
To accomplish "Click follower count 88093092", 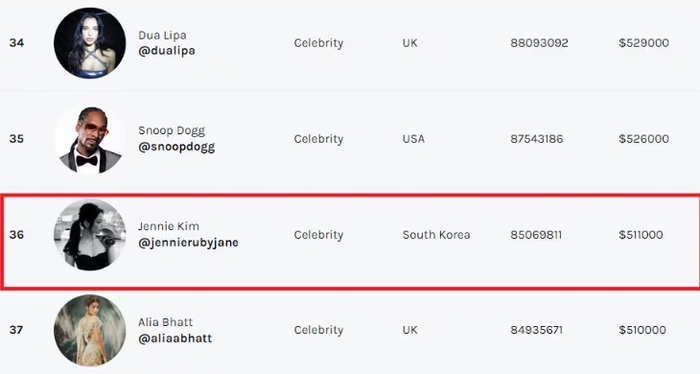I will tap(539, 43).
